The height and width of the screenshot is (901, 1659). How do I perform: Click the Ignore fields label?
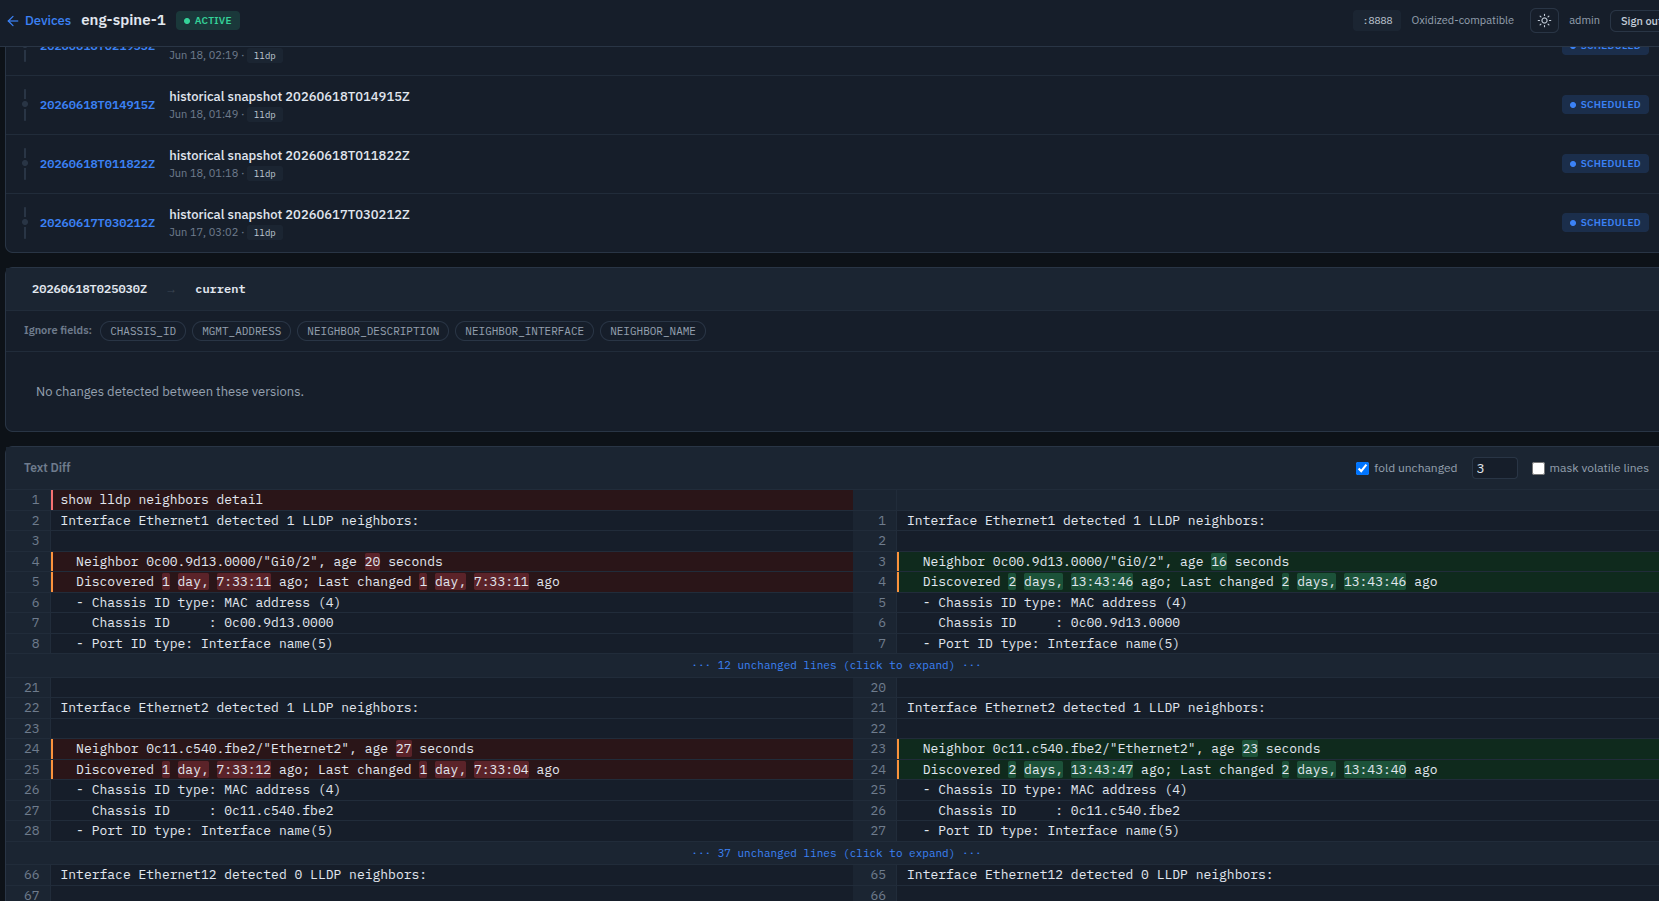point(57,330)
